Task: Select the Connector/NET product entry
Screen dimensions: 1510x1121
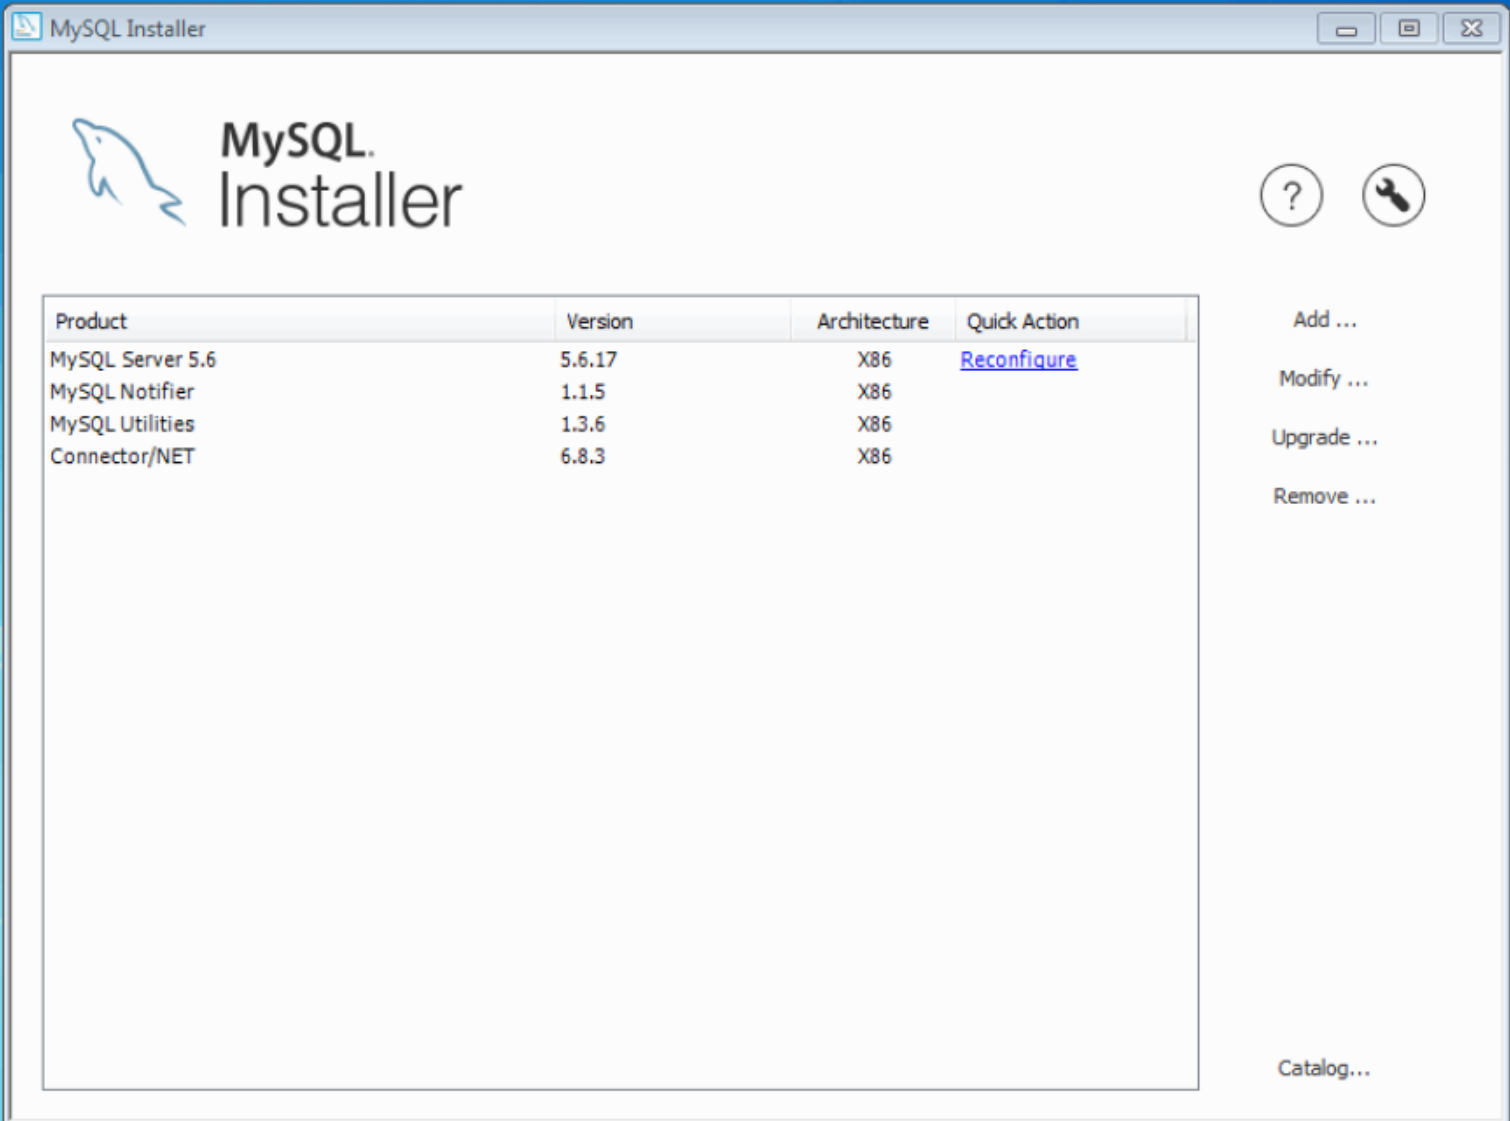Action: (122, 456)
